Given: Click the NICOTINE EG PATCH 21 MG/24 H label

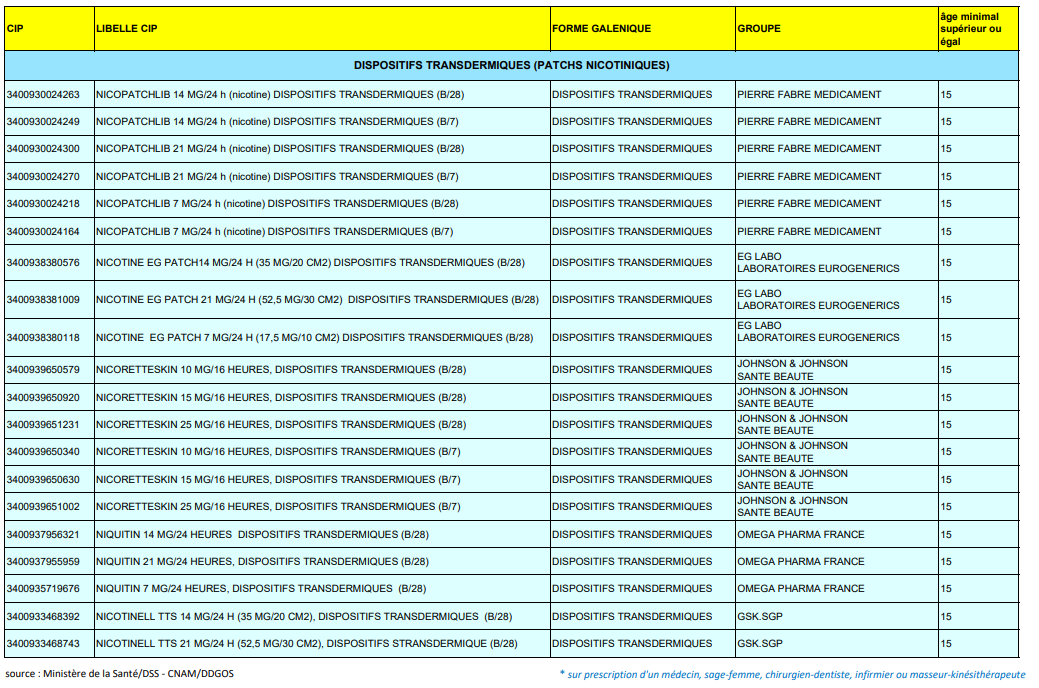Looking at the screenshot, I should click(317, 300).
